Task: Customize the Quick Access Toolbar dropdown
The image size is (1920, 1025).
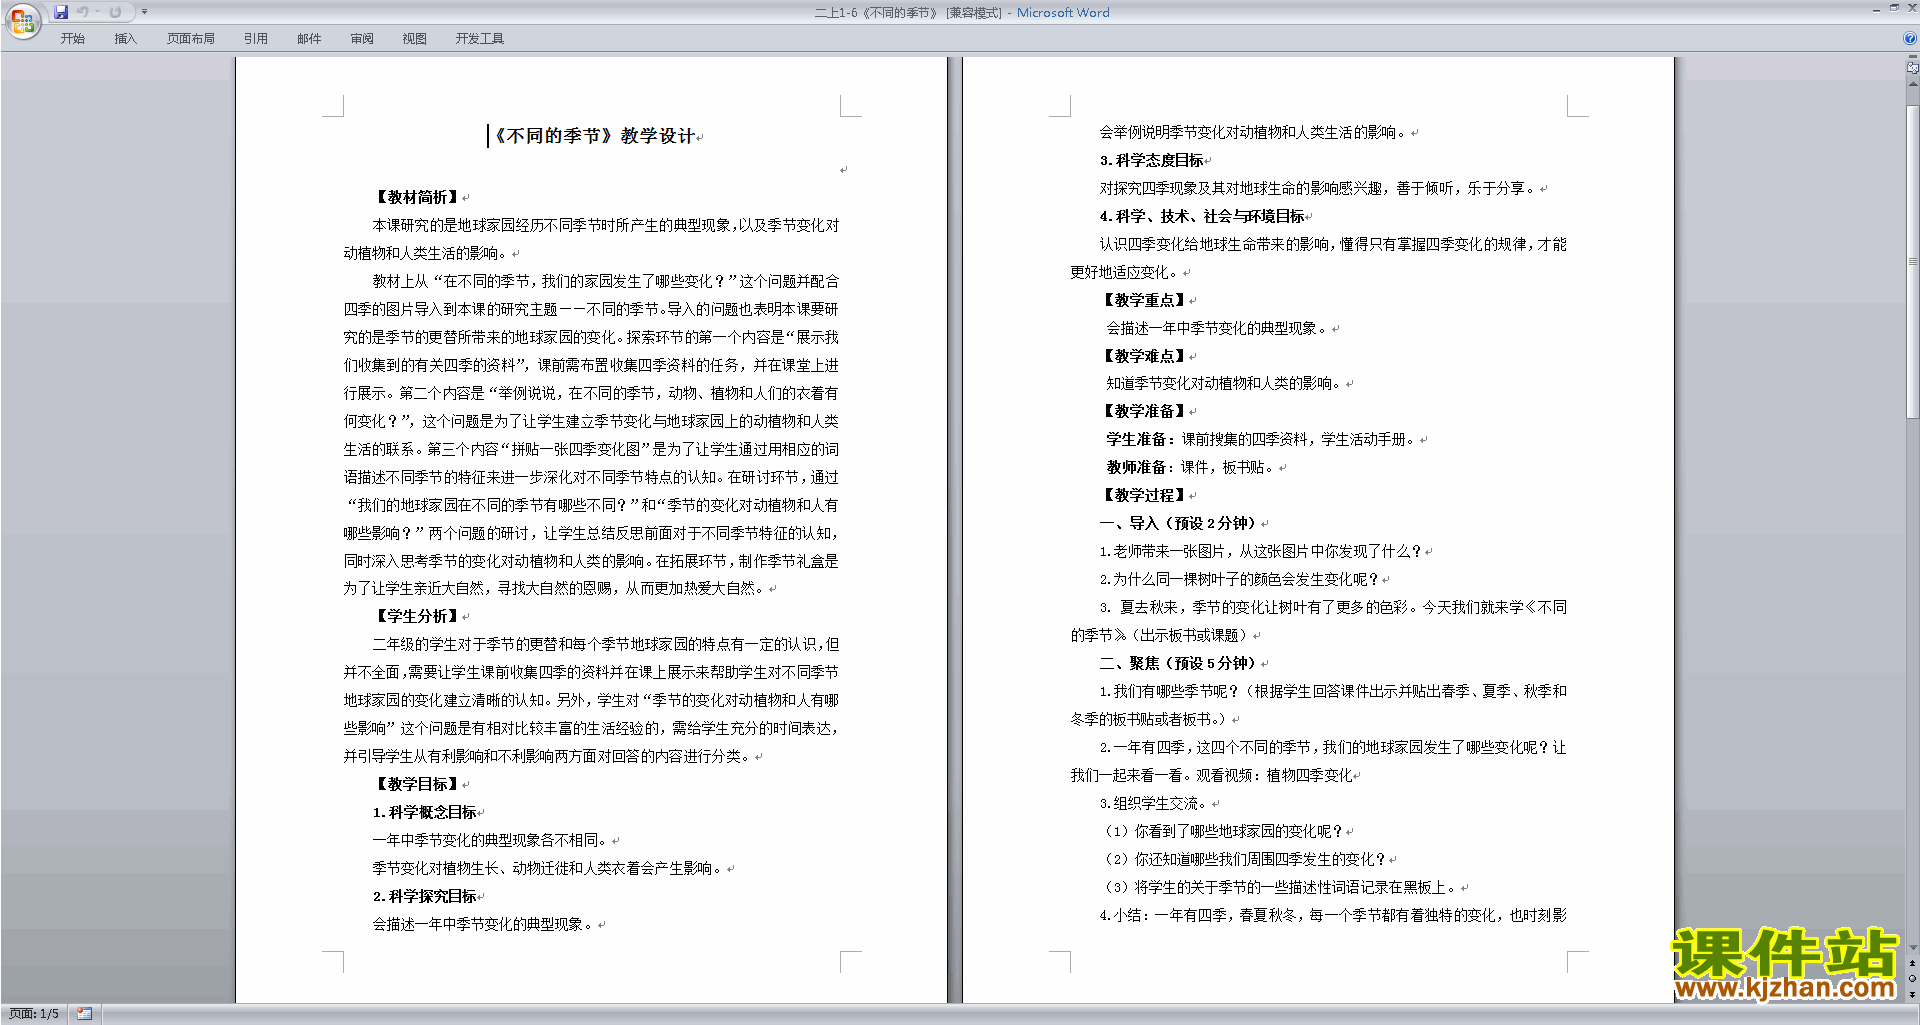Action: [x=144, y=12]
